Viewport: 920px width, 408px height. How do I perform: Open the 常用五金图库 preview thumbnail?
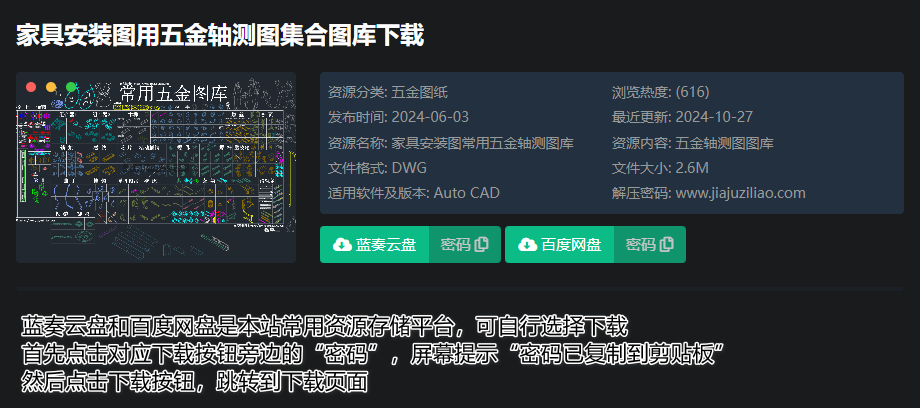click(156, 167)
